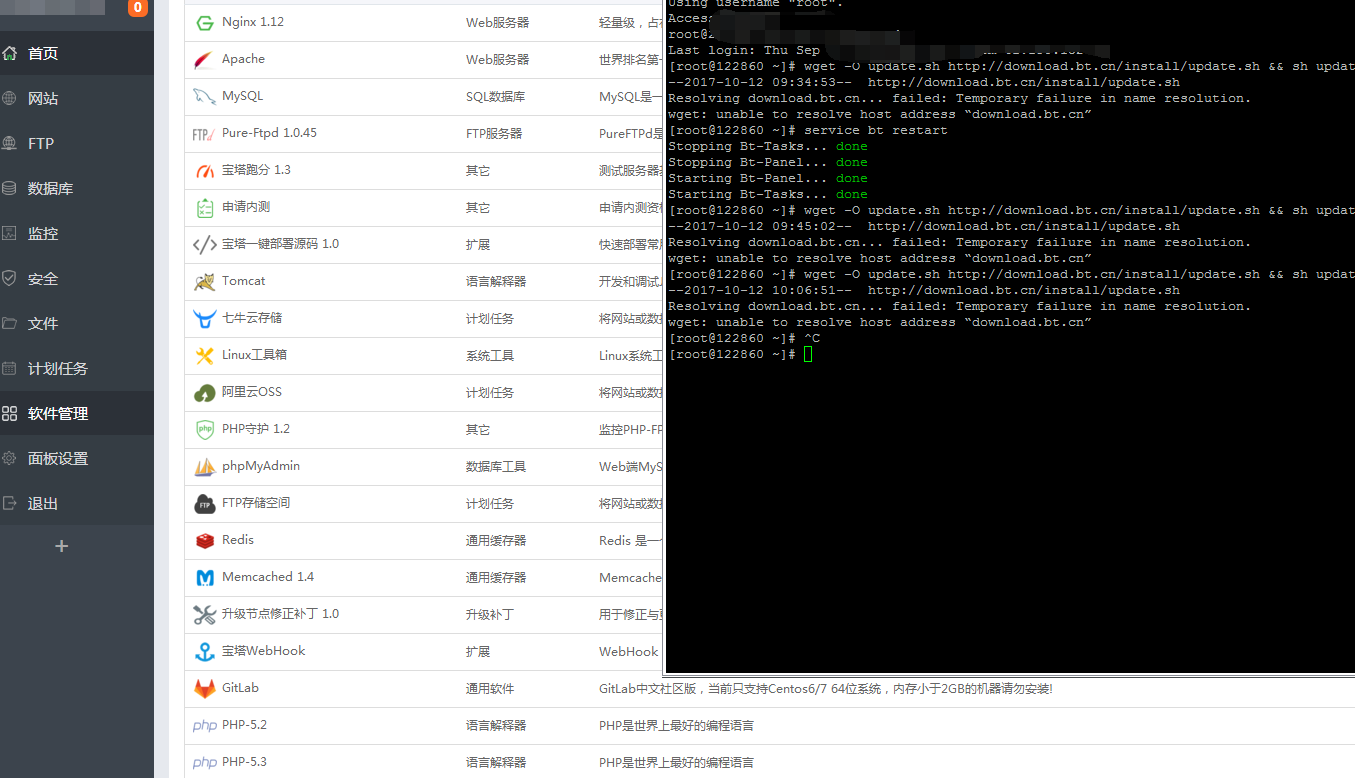Click the phpMyAdmin sailboat icon
The image size is (1355, 778).
[x=204, y=467]
